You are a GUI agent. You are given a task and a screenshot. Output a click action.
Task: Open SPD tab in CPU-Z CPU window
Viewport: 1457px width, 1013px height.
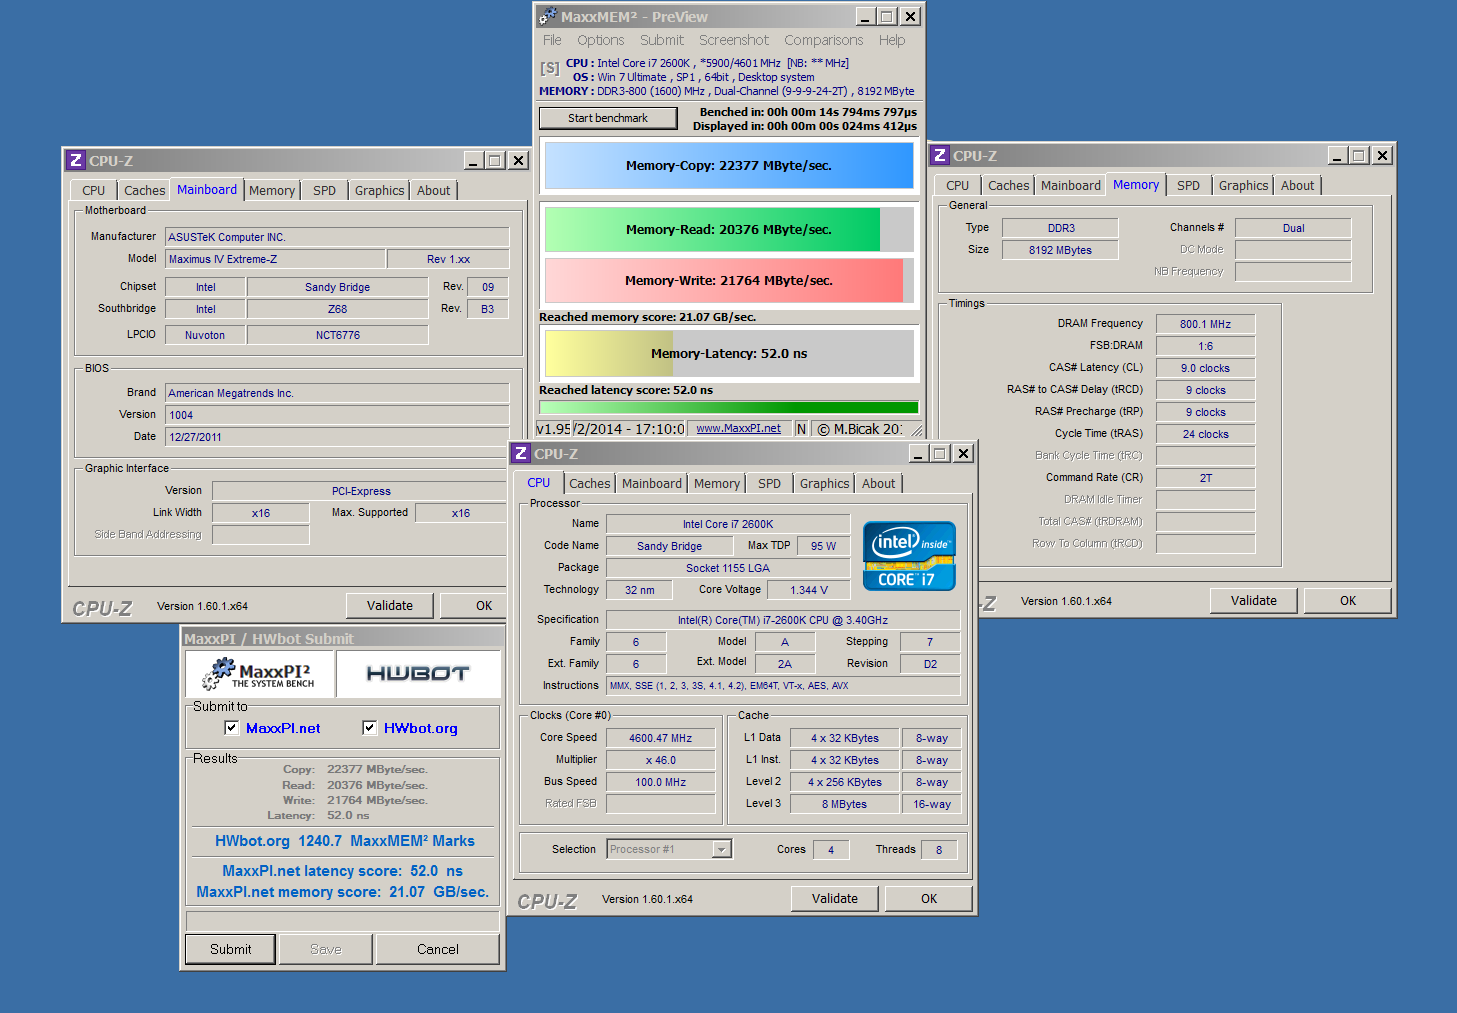pyautogui.click(x=769, y=483)
